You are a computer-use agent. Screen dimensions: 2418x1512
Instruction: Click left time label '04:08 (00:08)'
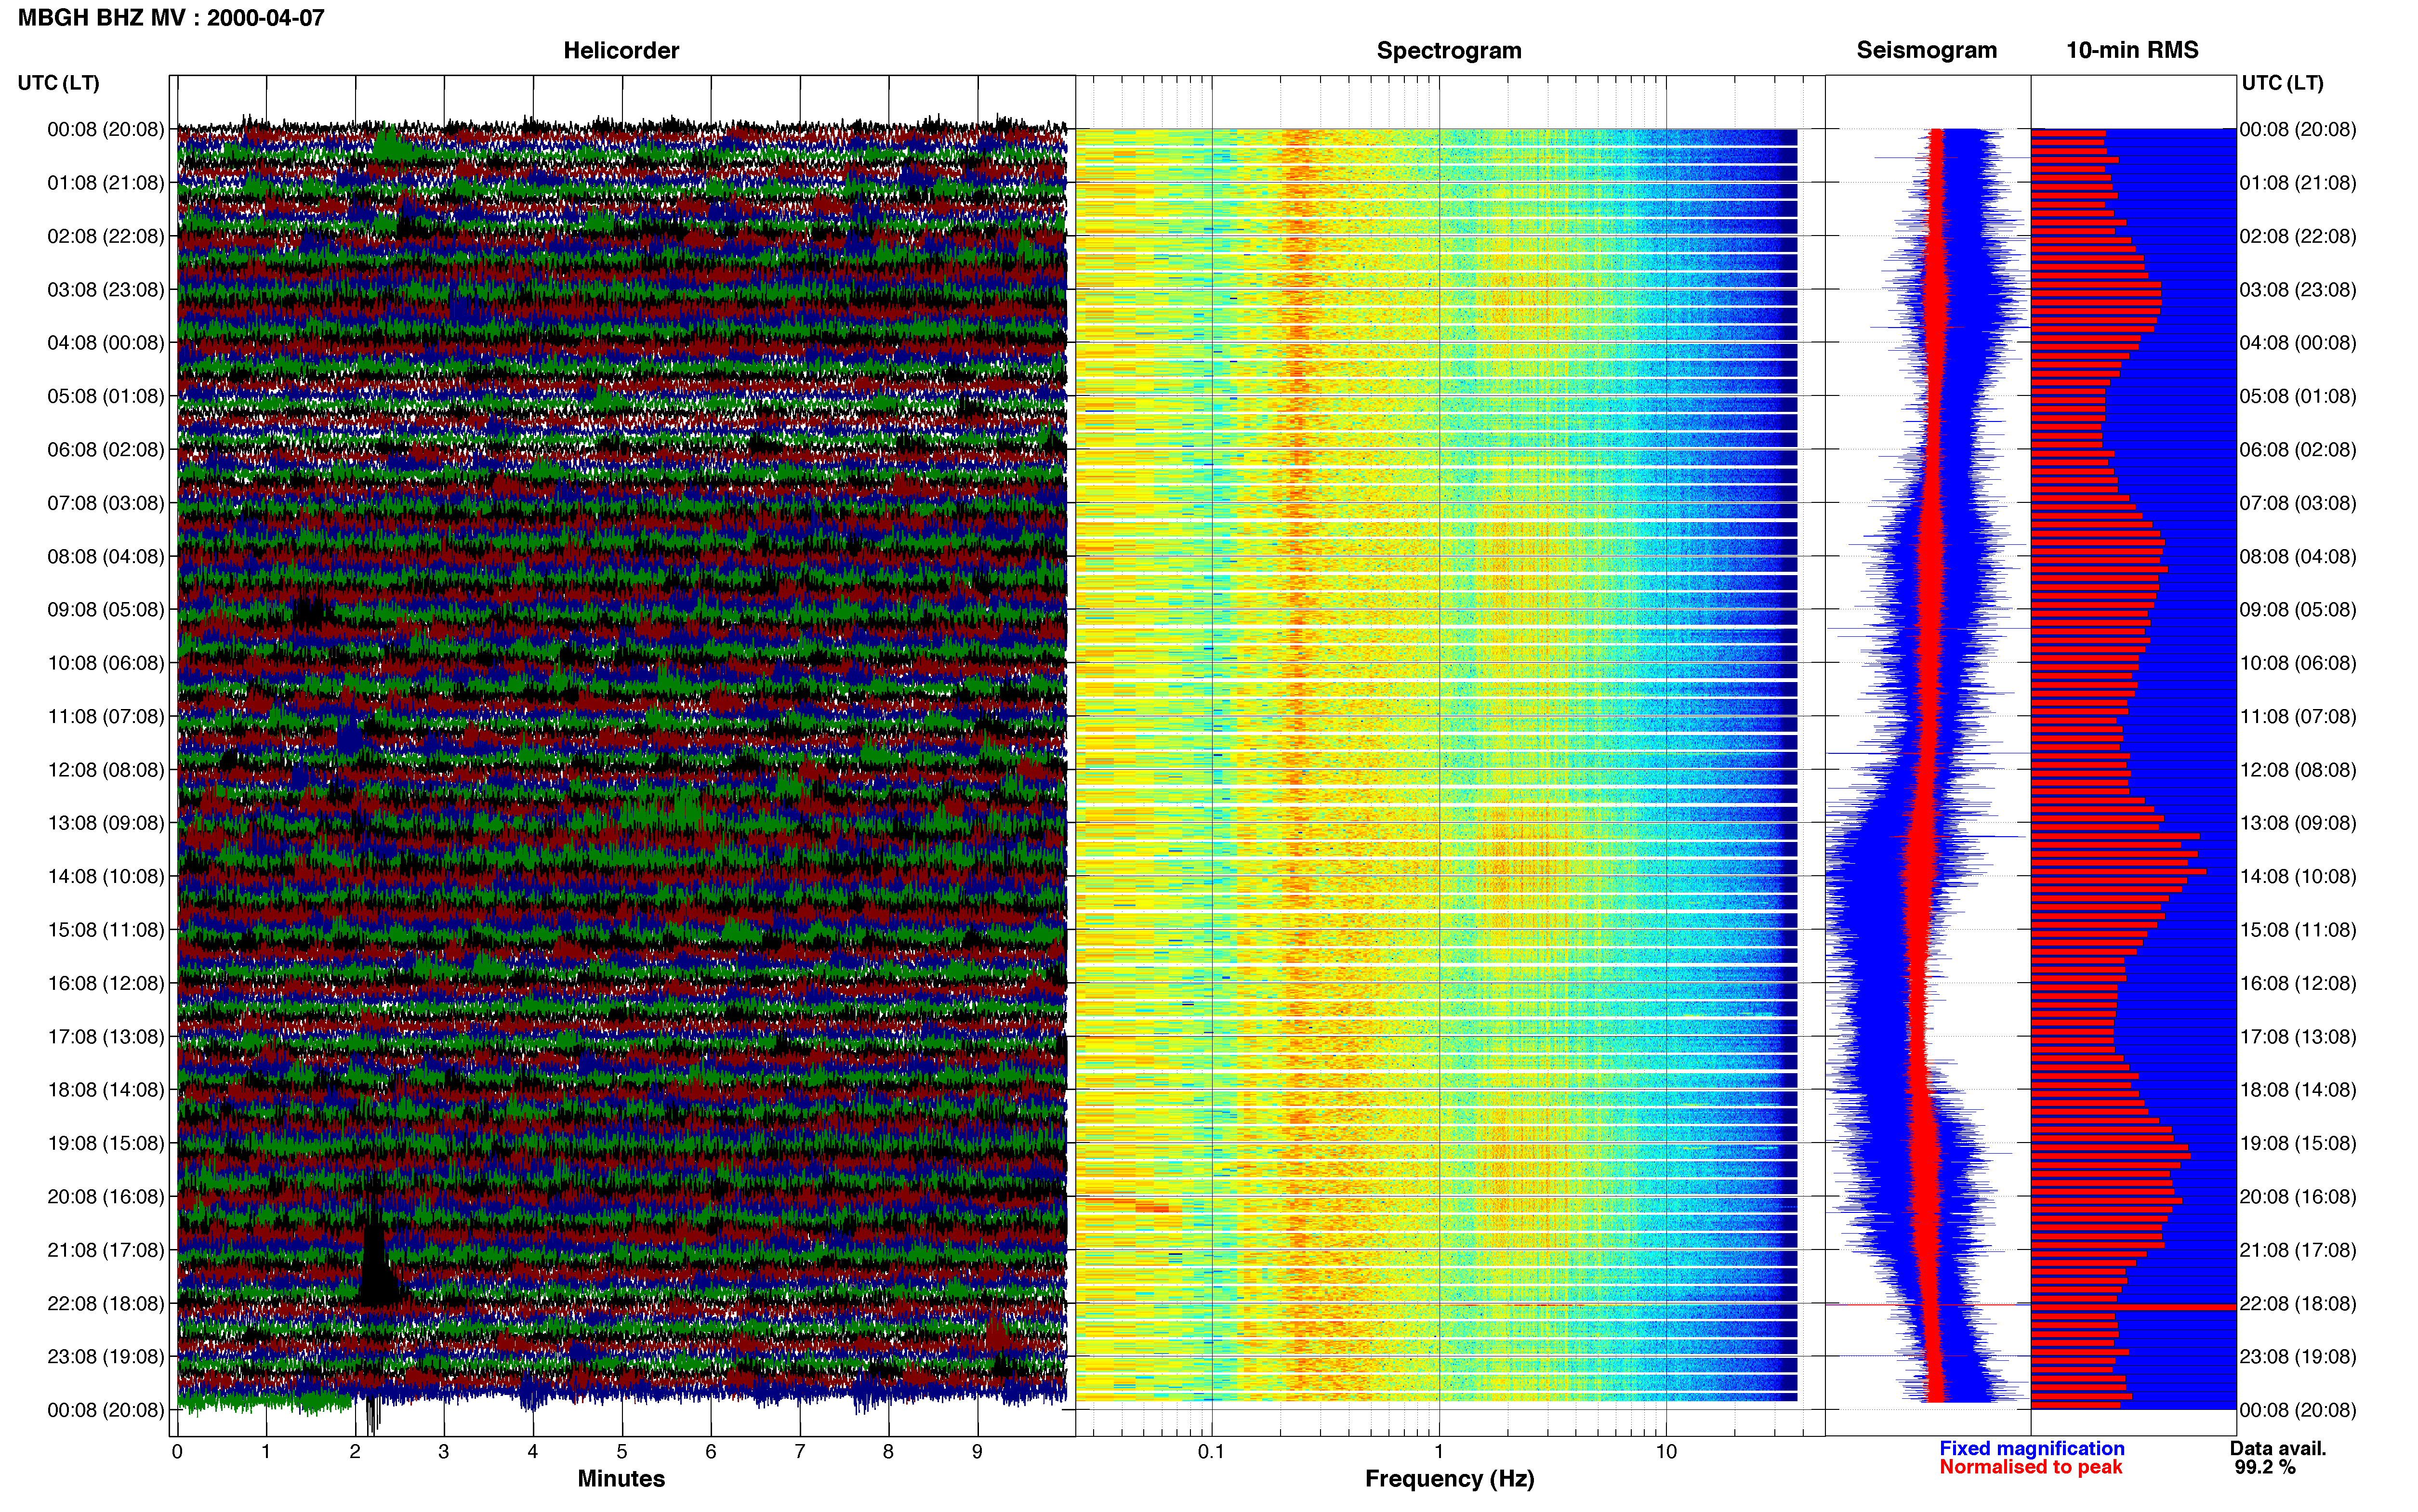(106, 343)
